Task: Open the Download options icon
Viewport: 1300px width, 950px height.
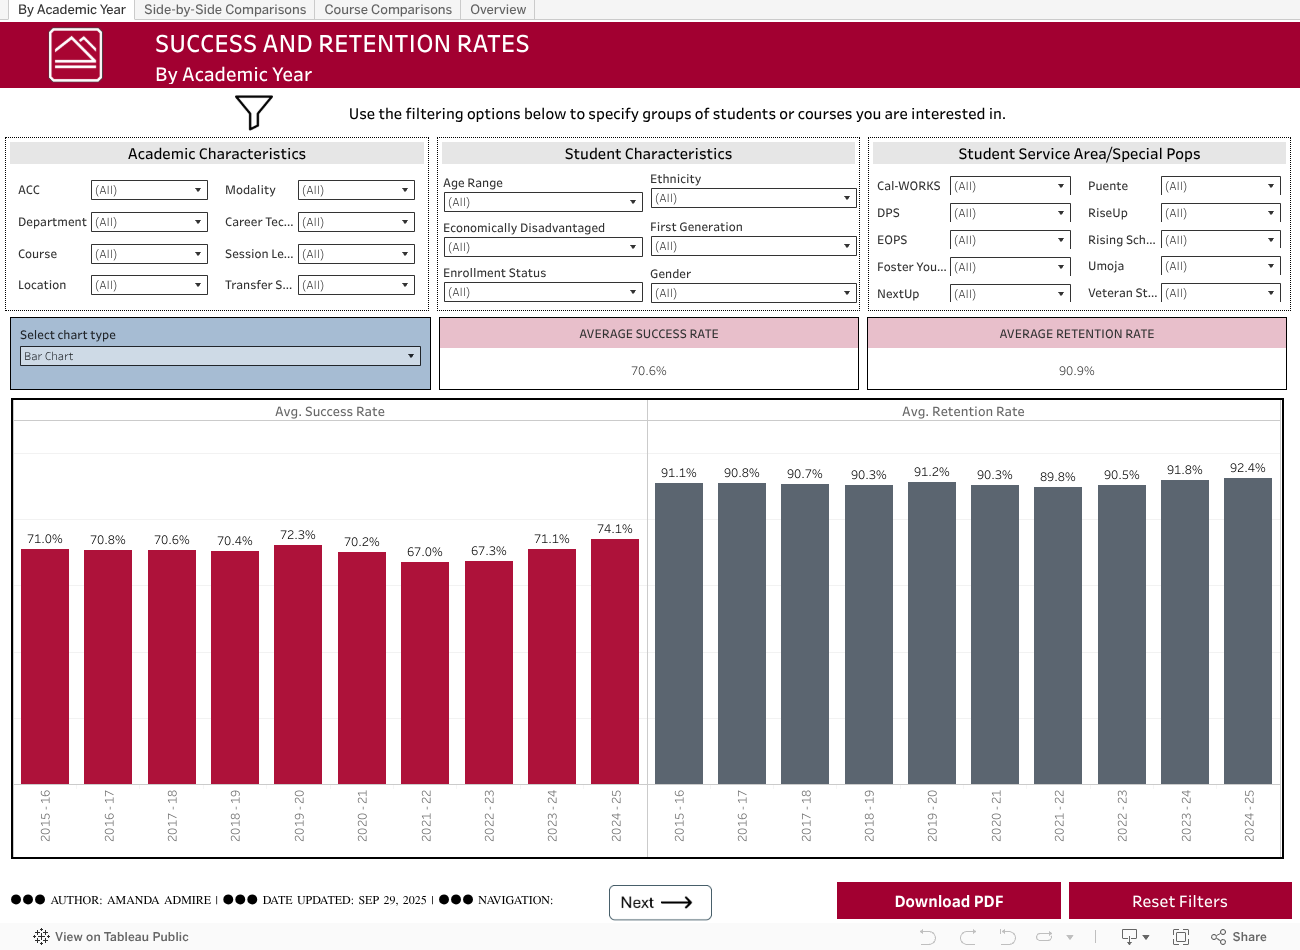Action: (1131, 936)
